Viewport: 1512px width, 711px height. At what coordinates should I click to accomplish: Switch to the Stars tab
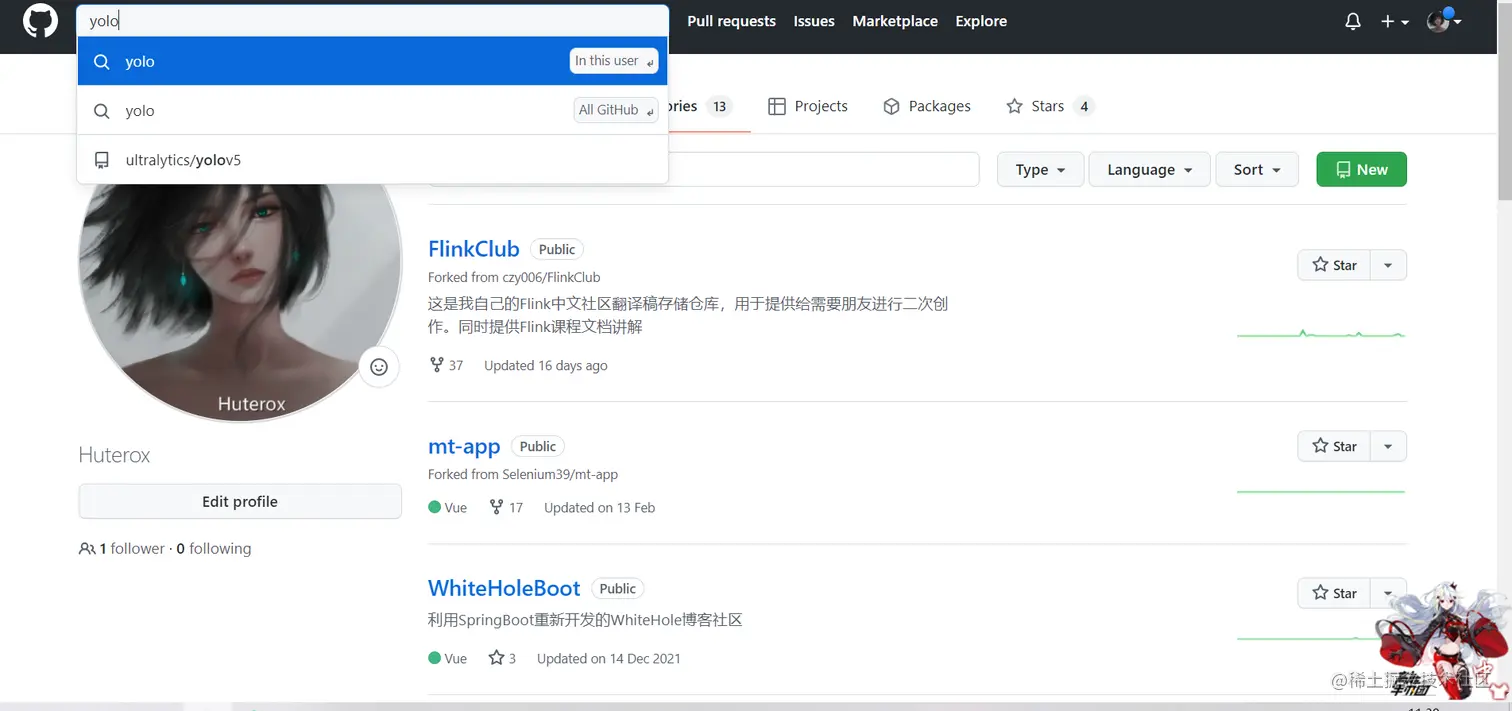coord(1050,106)
